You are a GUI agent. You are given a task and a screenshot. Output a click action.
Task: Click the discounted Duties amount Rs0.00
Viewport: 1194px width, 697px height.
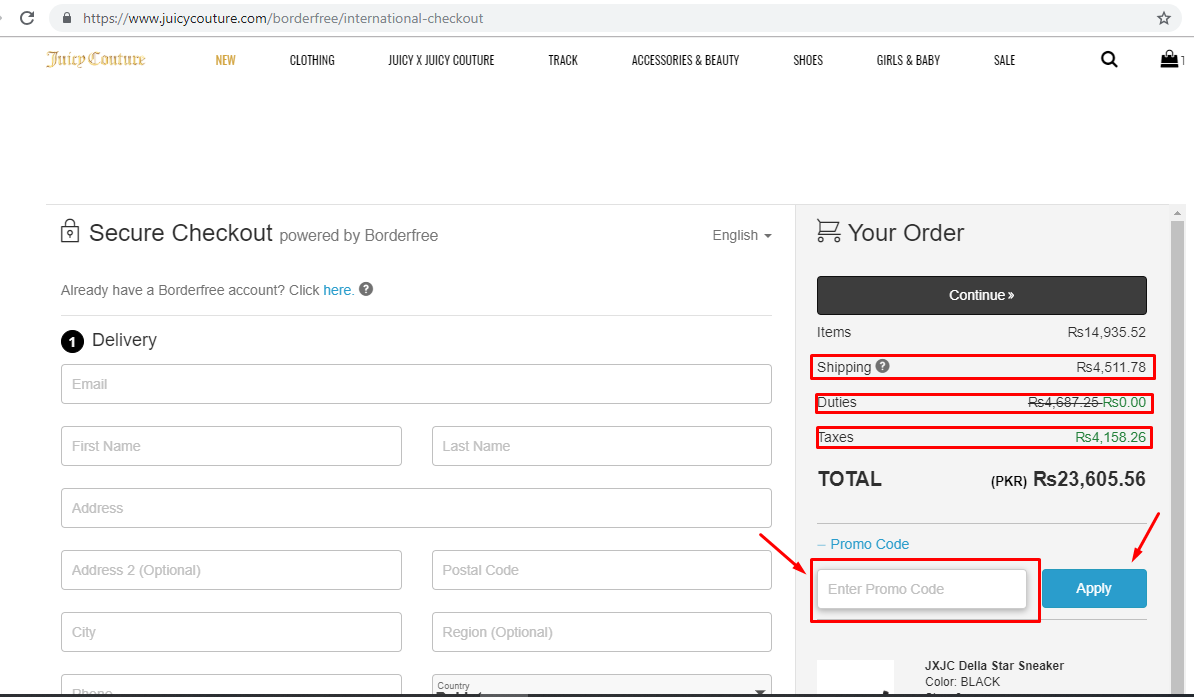click(x=1124, y=402)
